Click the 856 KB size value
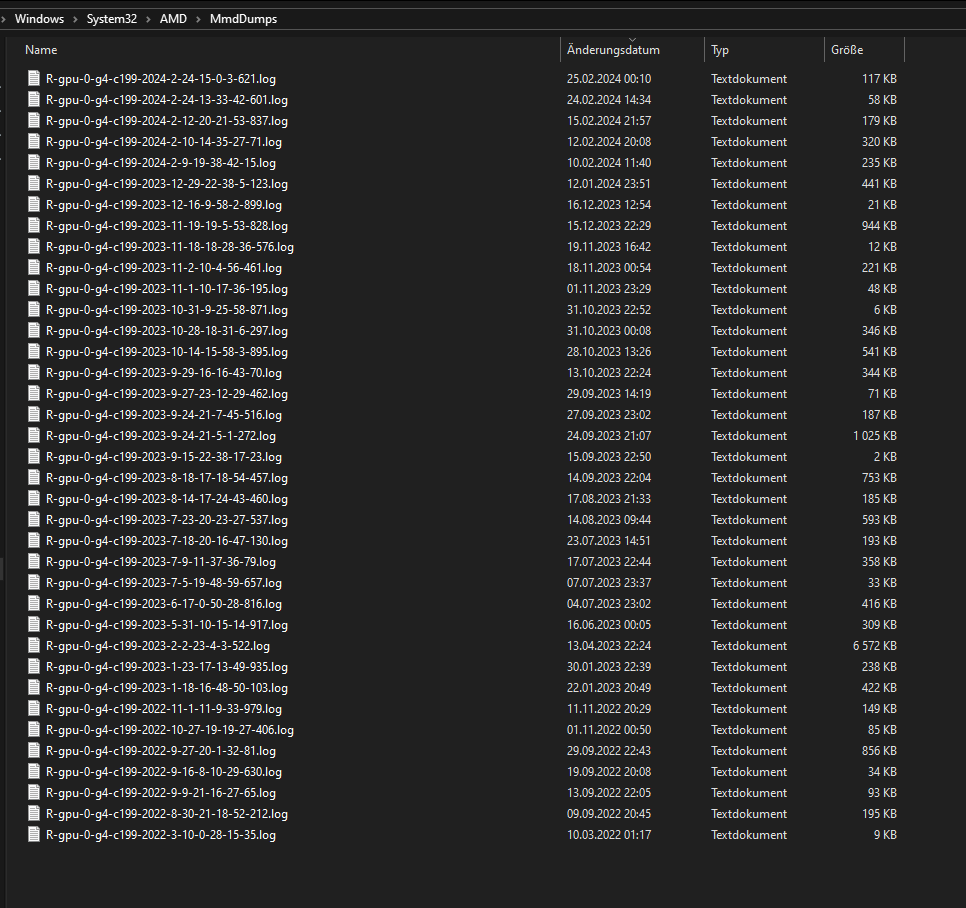The height and width of the screenshot is (908, 966). [x=879, y=751]
